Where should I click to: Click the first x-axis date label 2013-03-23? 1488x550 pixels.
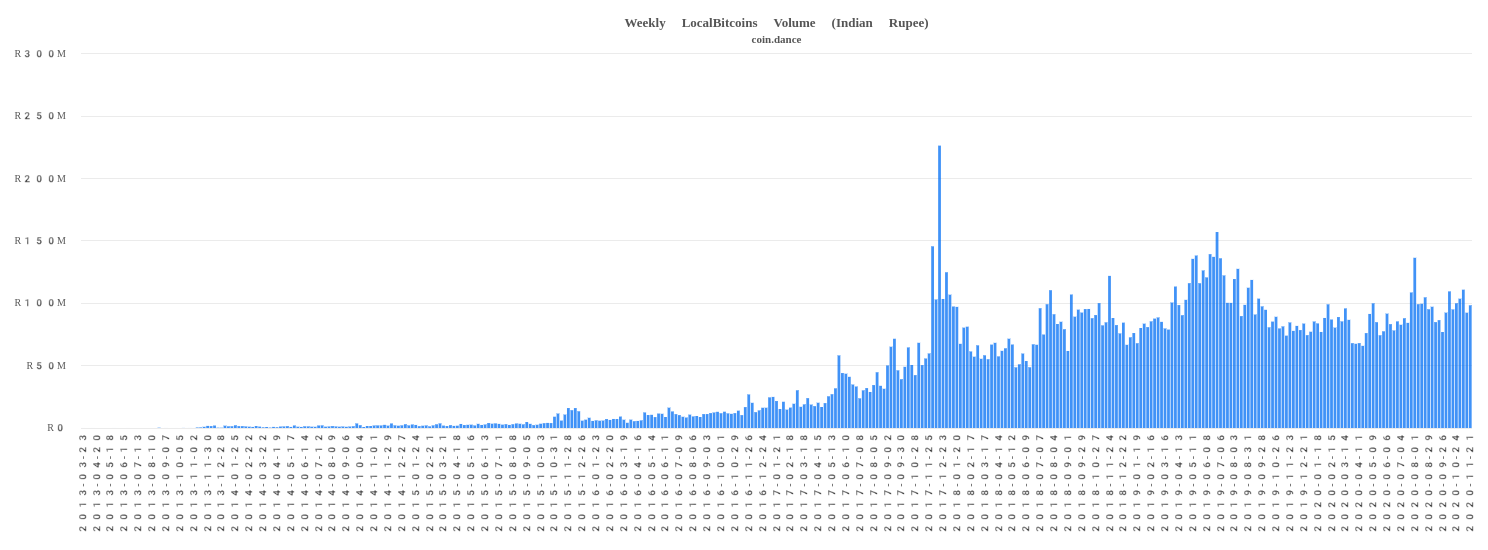(x=83, y=482)
